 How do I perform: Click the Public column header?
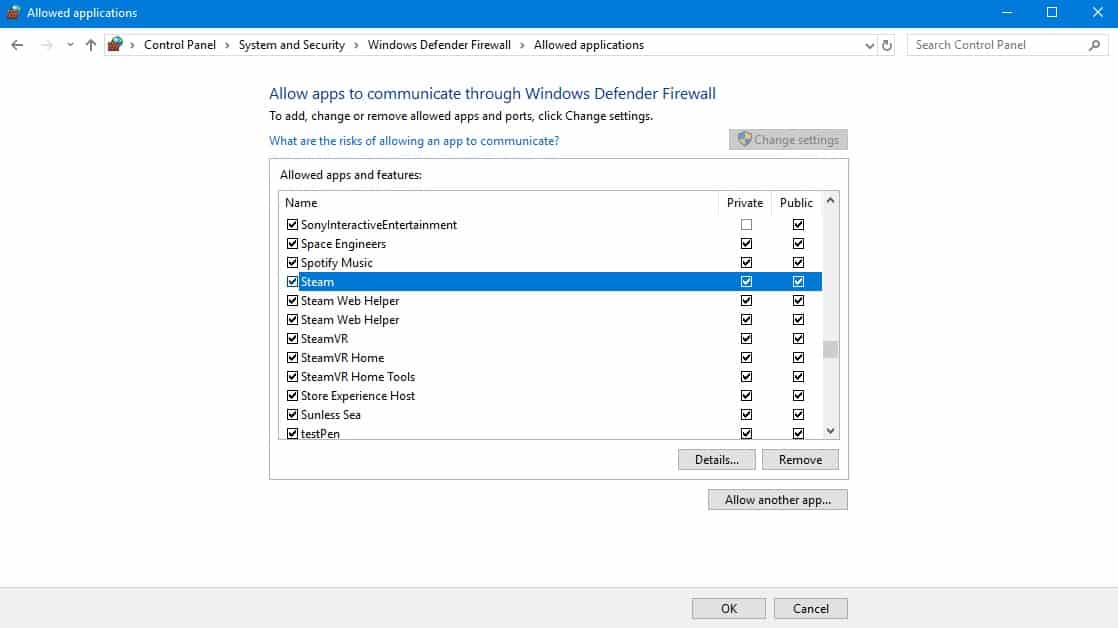coord(796,203)
